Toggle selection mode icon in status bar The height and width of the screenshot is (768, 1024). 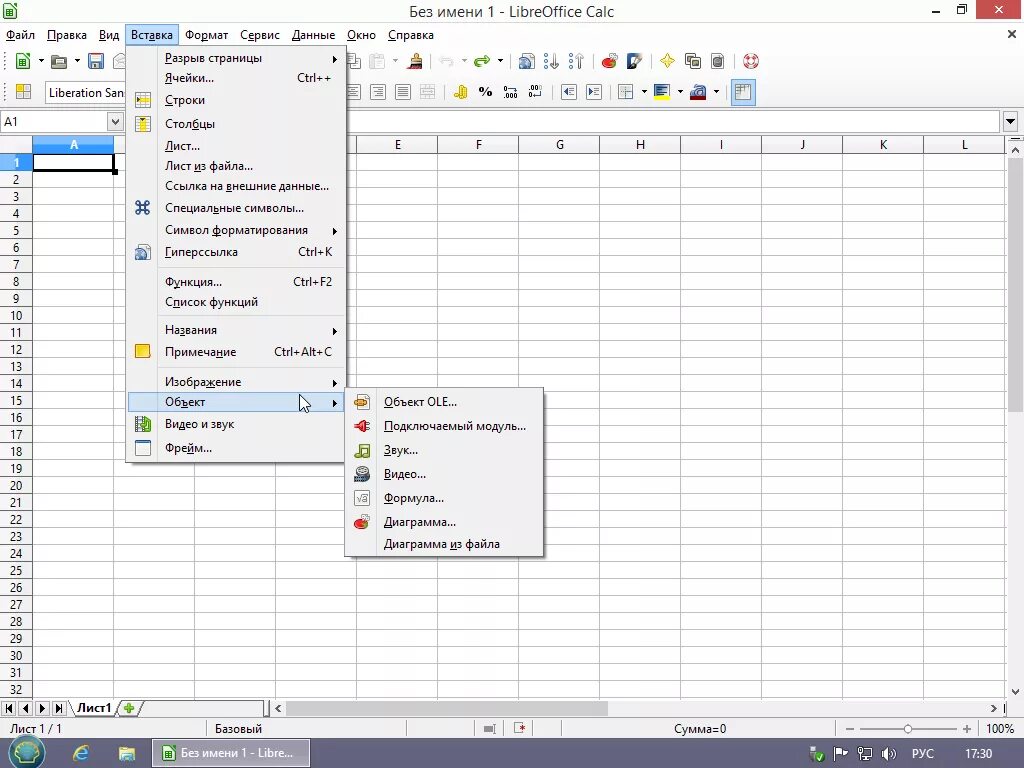490,729
